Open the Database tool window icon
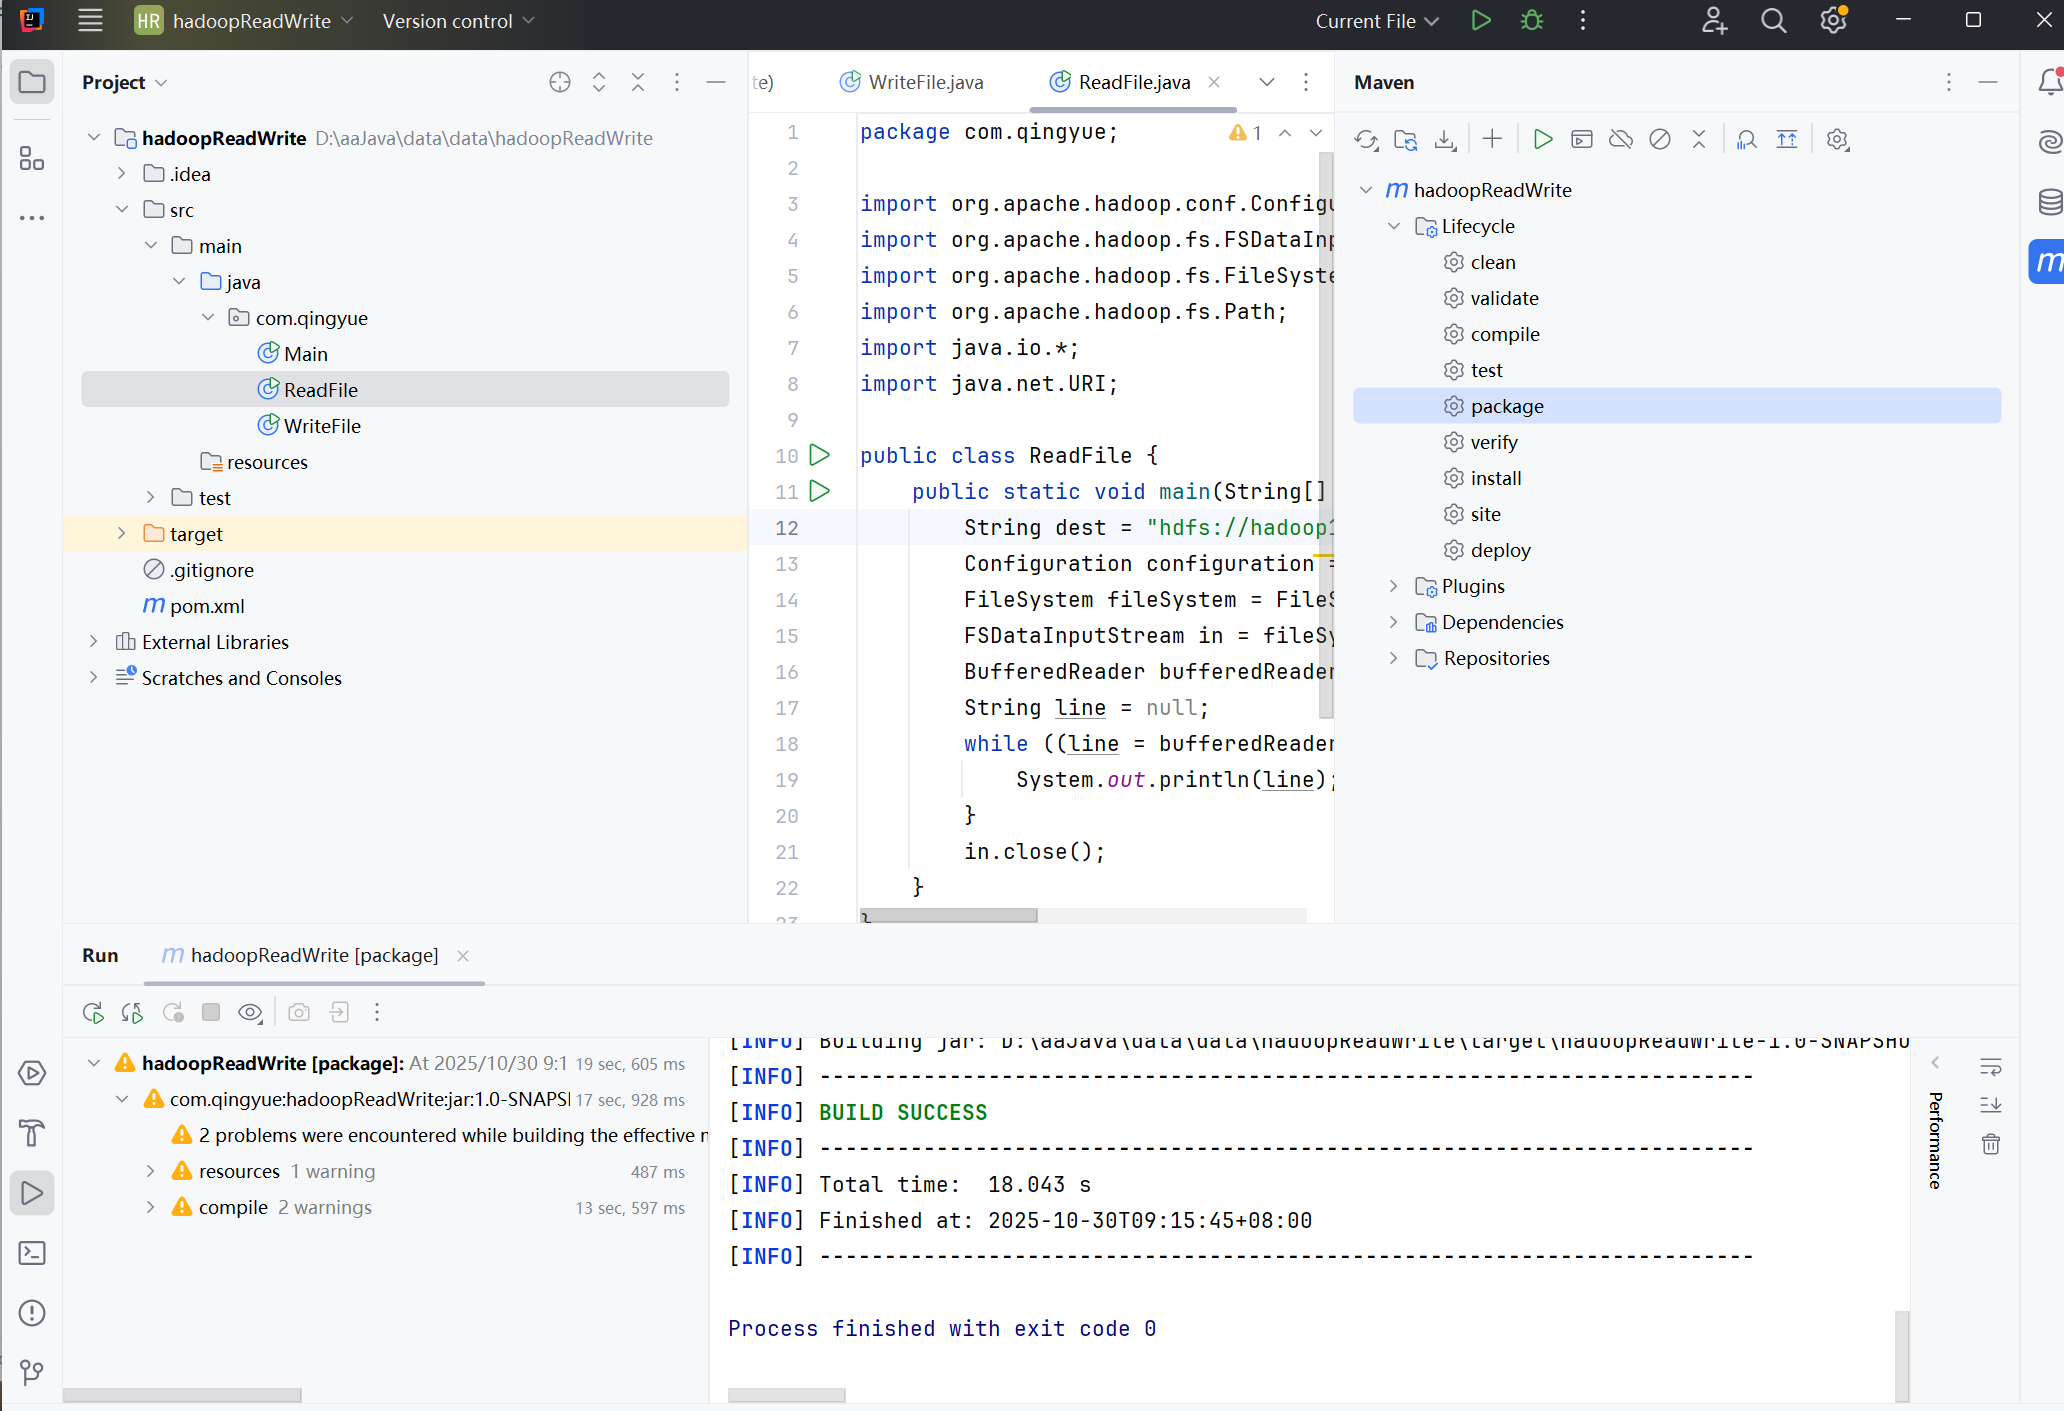2064x1411 pixels. [x=2050, y=201]
